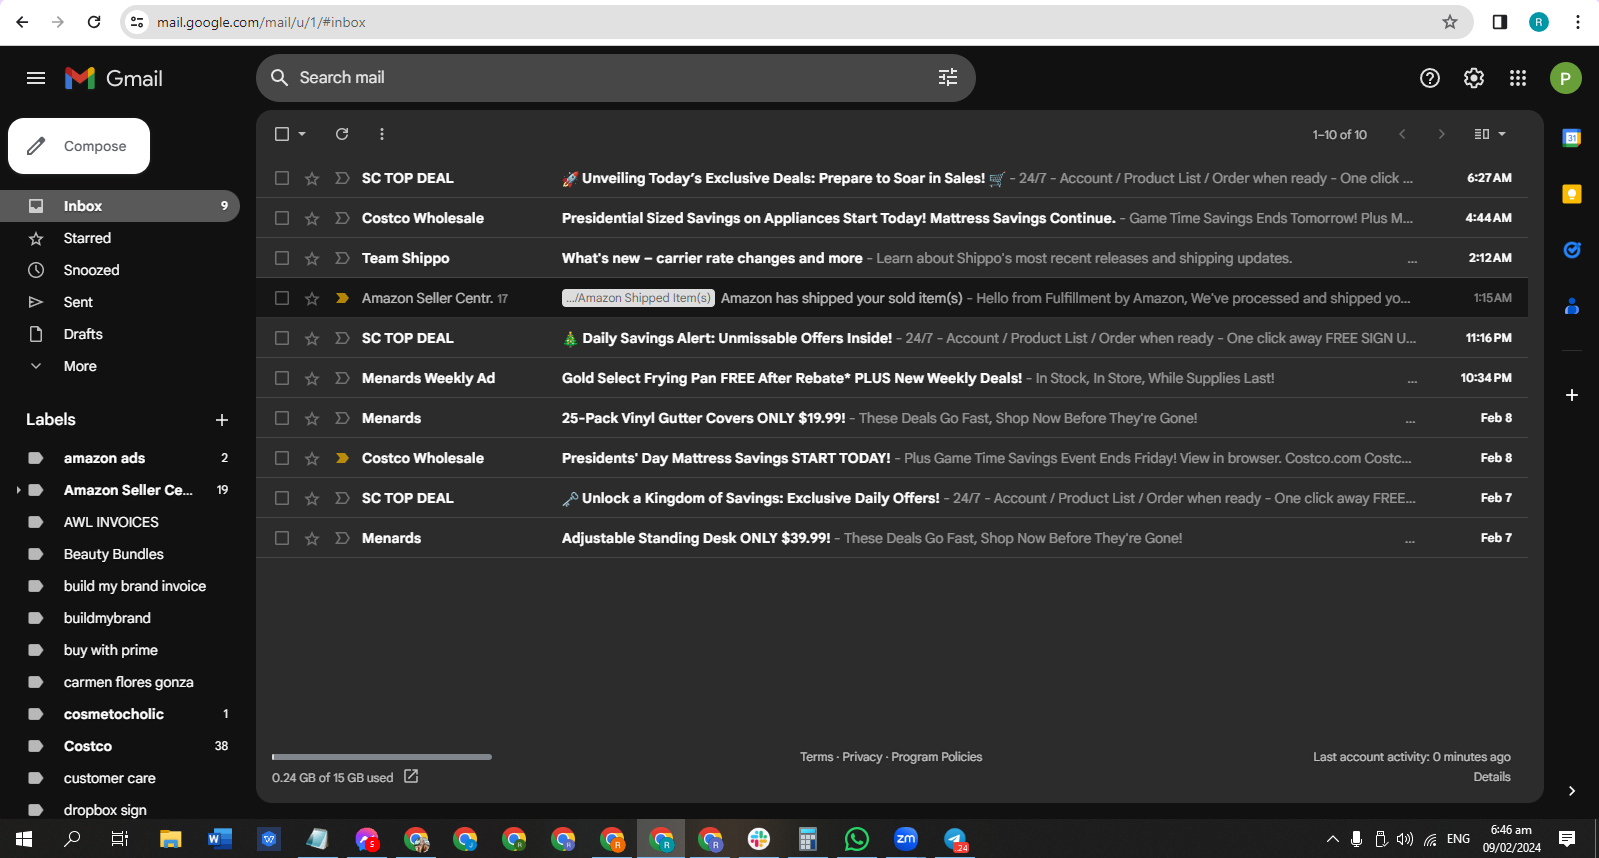View account activity Details link

[x=1492, y=777]
